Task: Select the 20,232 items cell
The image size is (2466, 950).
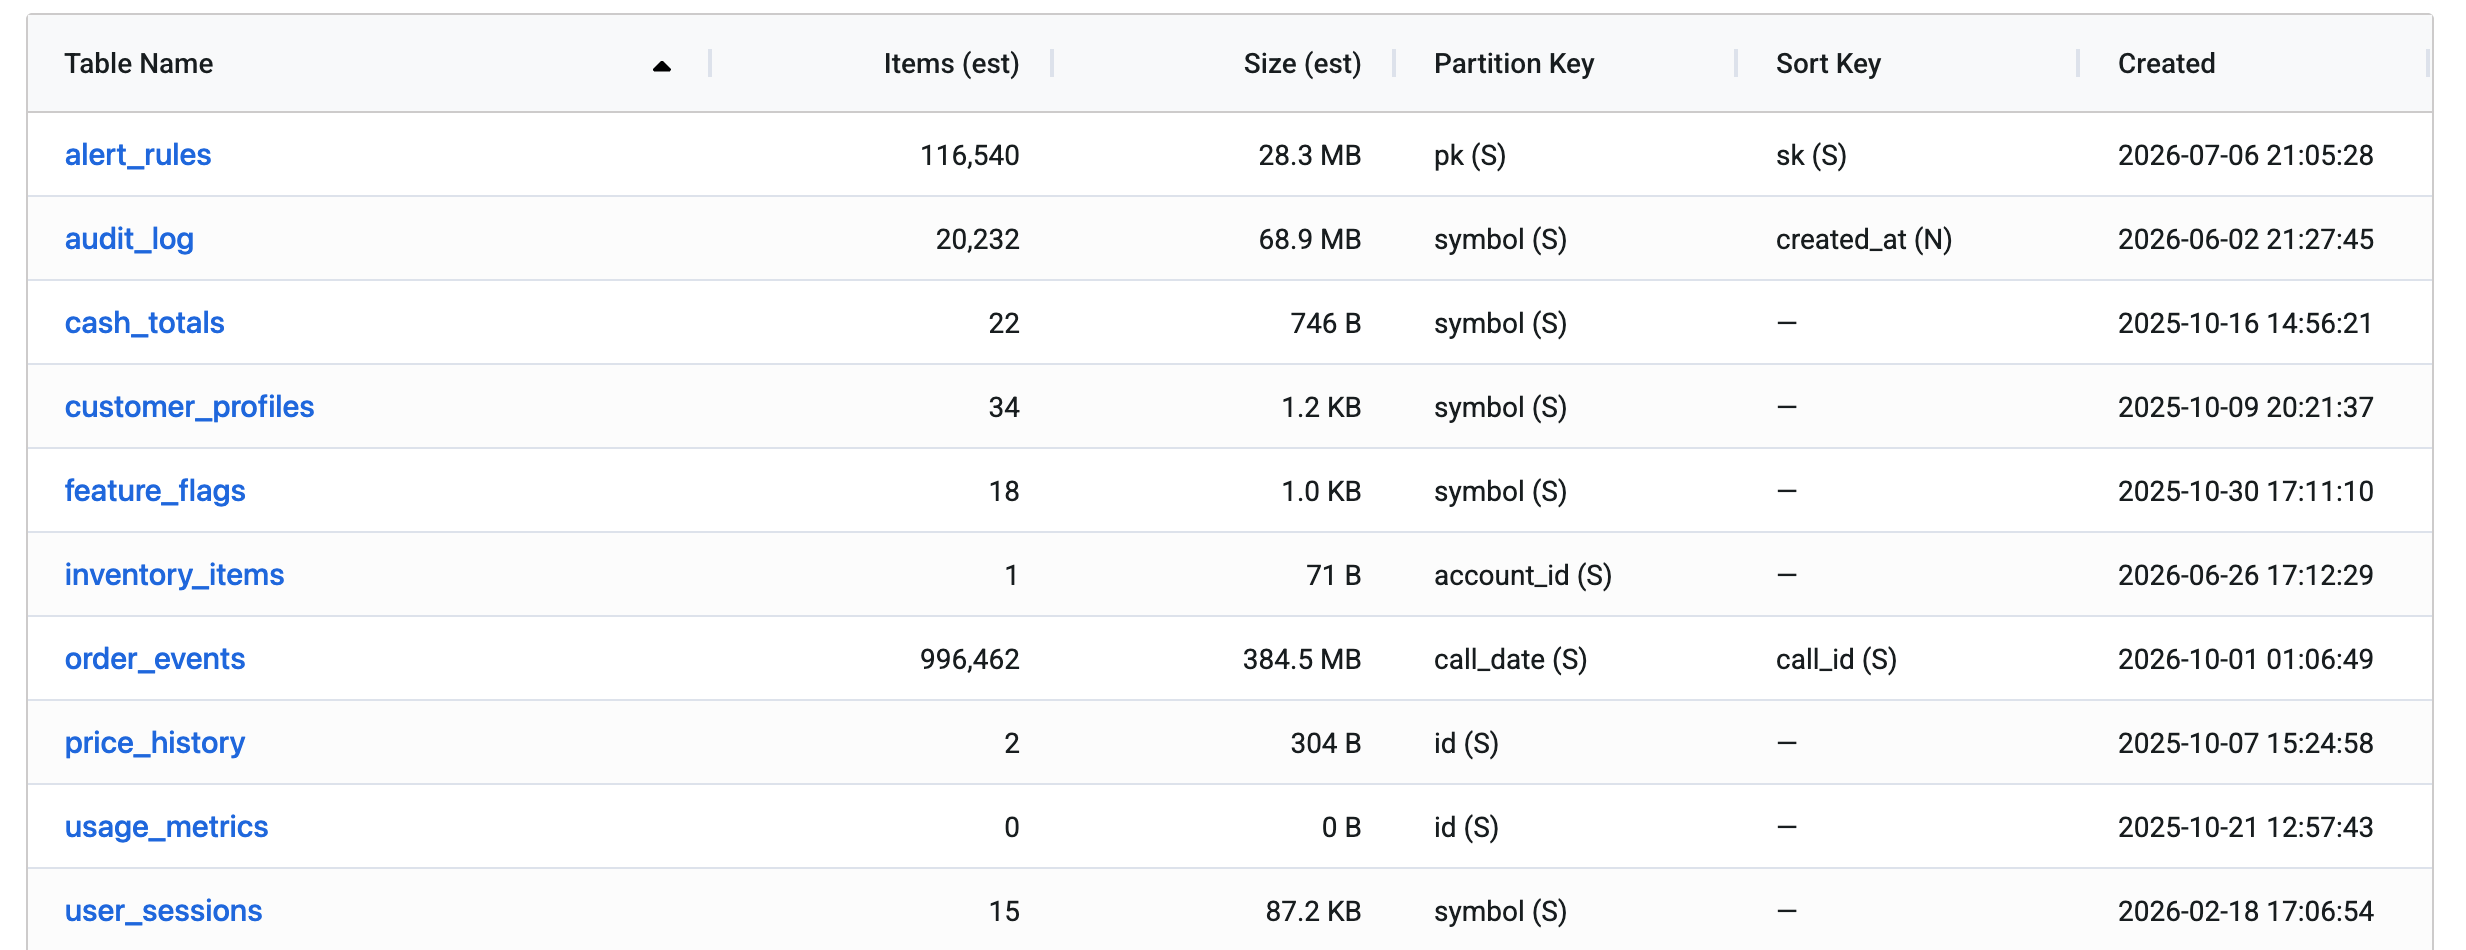Action: point(977,239)
